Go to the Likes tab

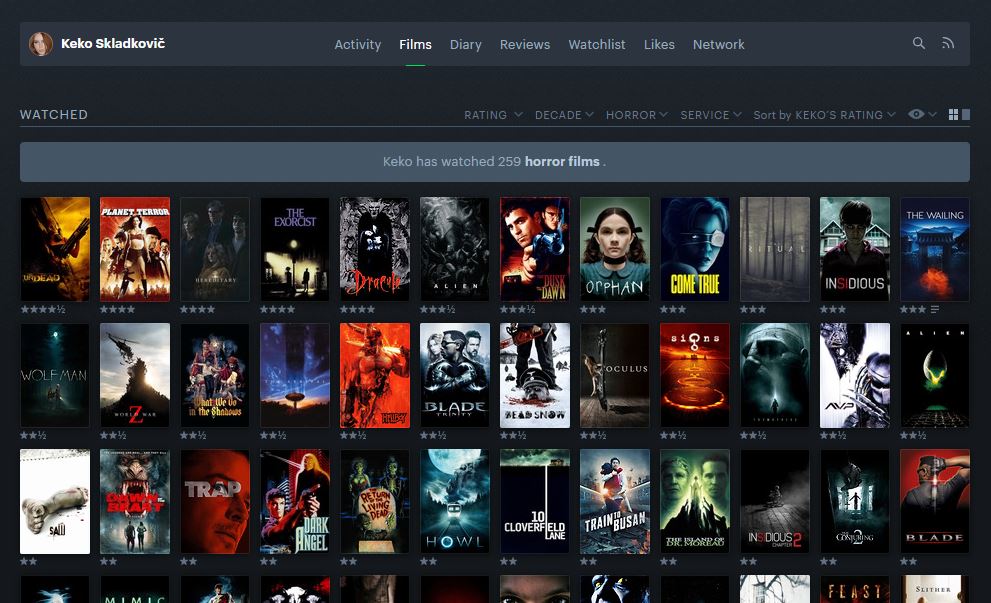(x=659, y=44)
